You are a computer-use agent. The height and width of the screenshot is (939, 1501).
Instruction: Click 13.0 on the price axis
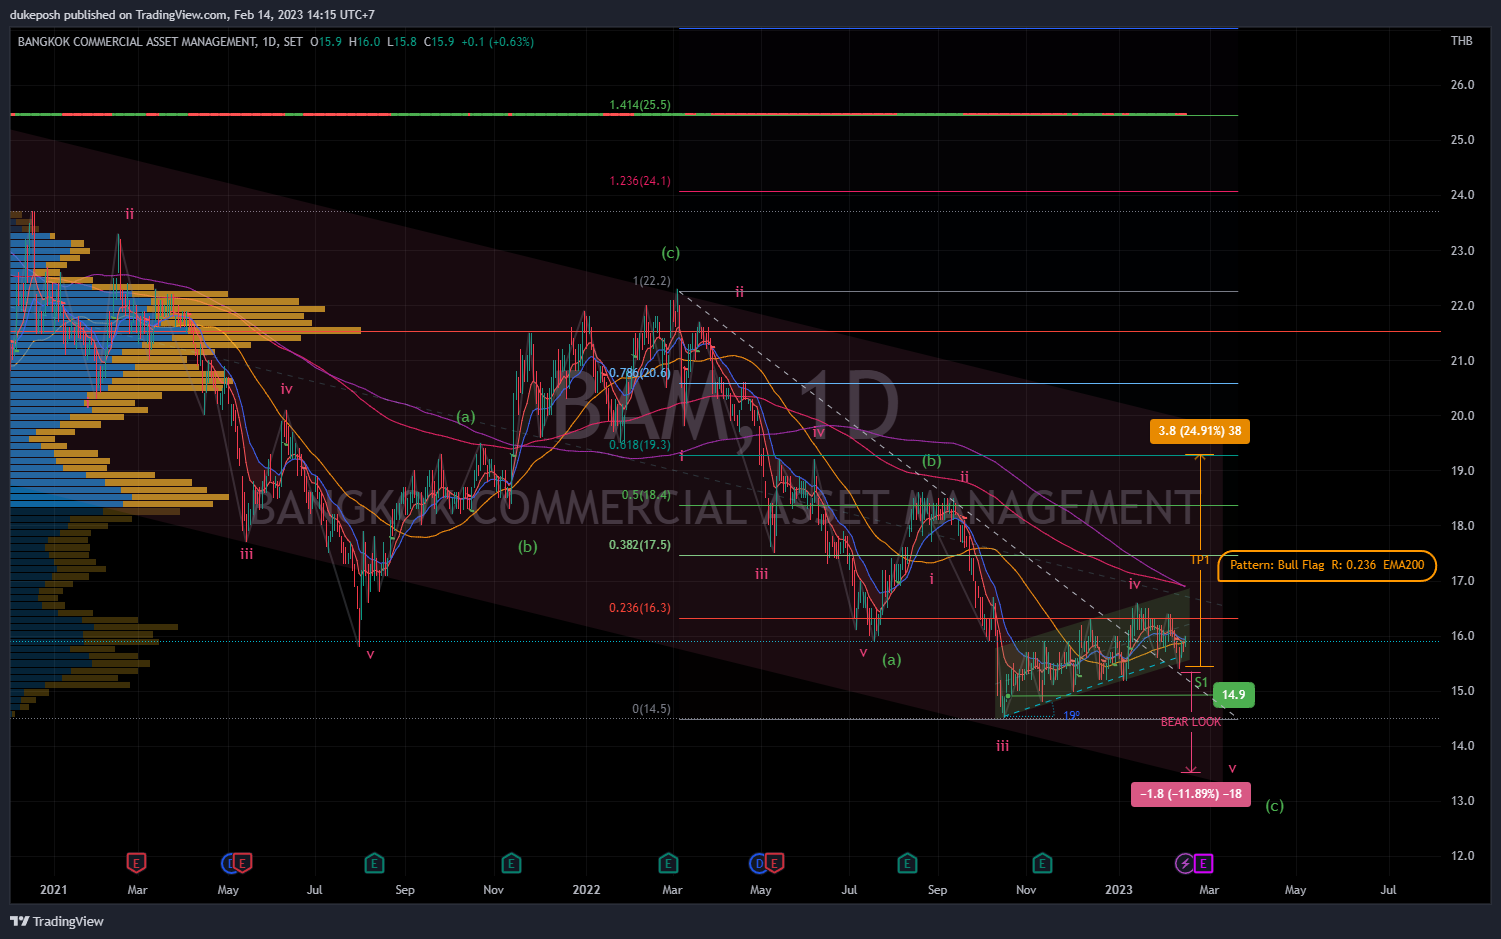coord(1462,801)
